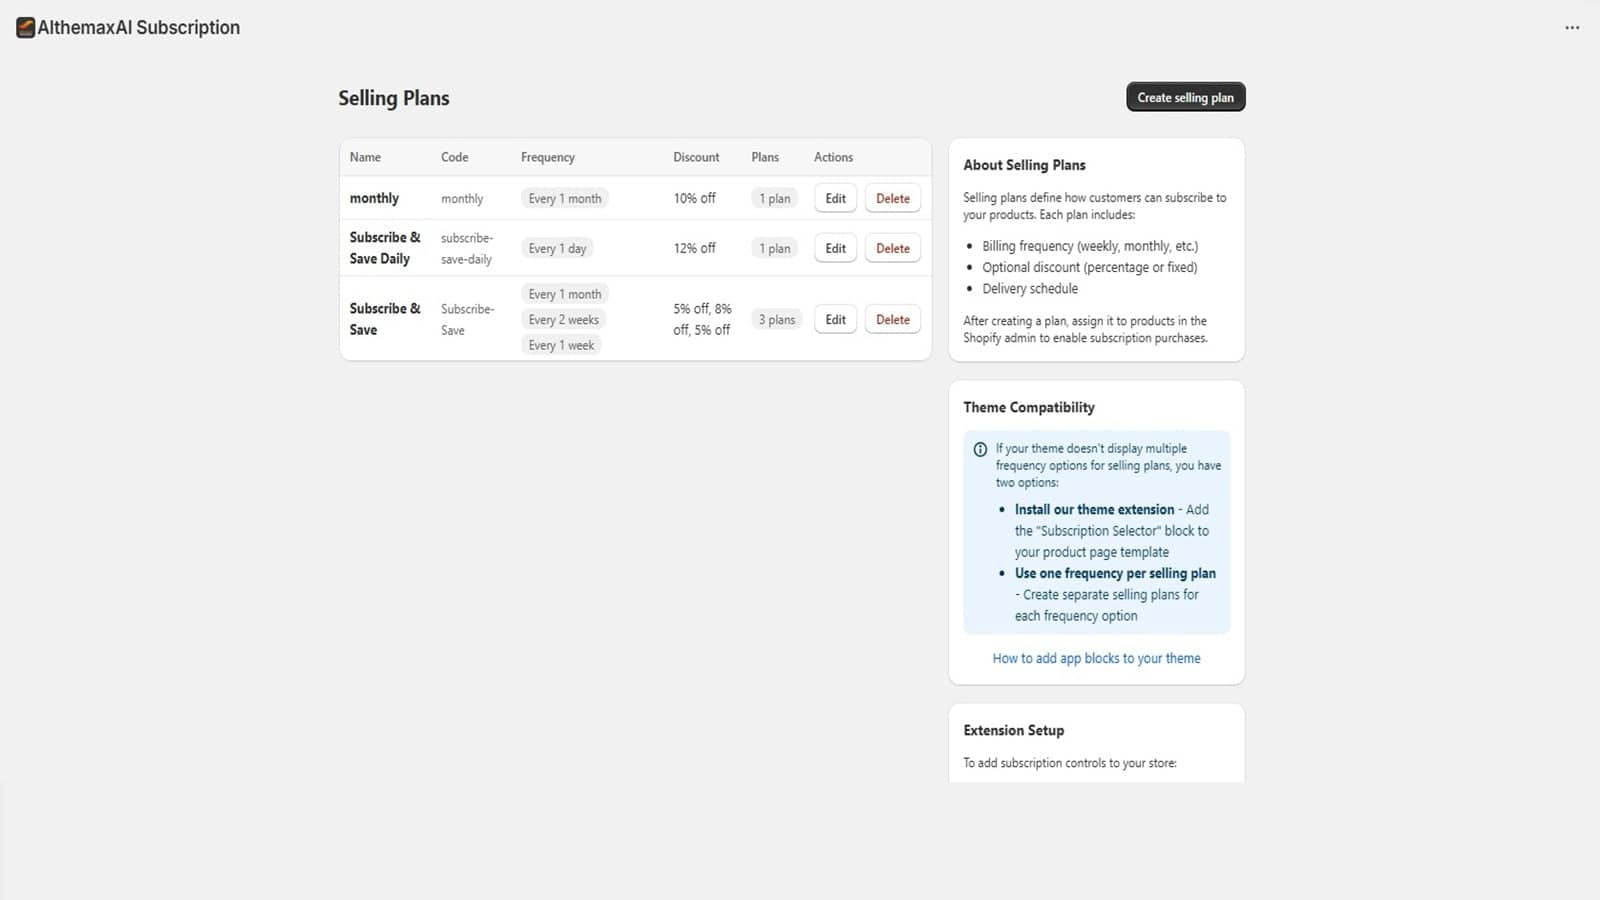This screenshot has width=1600, height=900.
Task: Click the AlthemaxAI Subscription title text
Action: pyautogui.click(x=139, y=28)
